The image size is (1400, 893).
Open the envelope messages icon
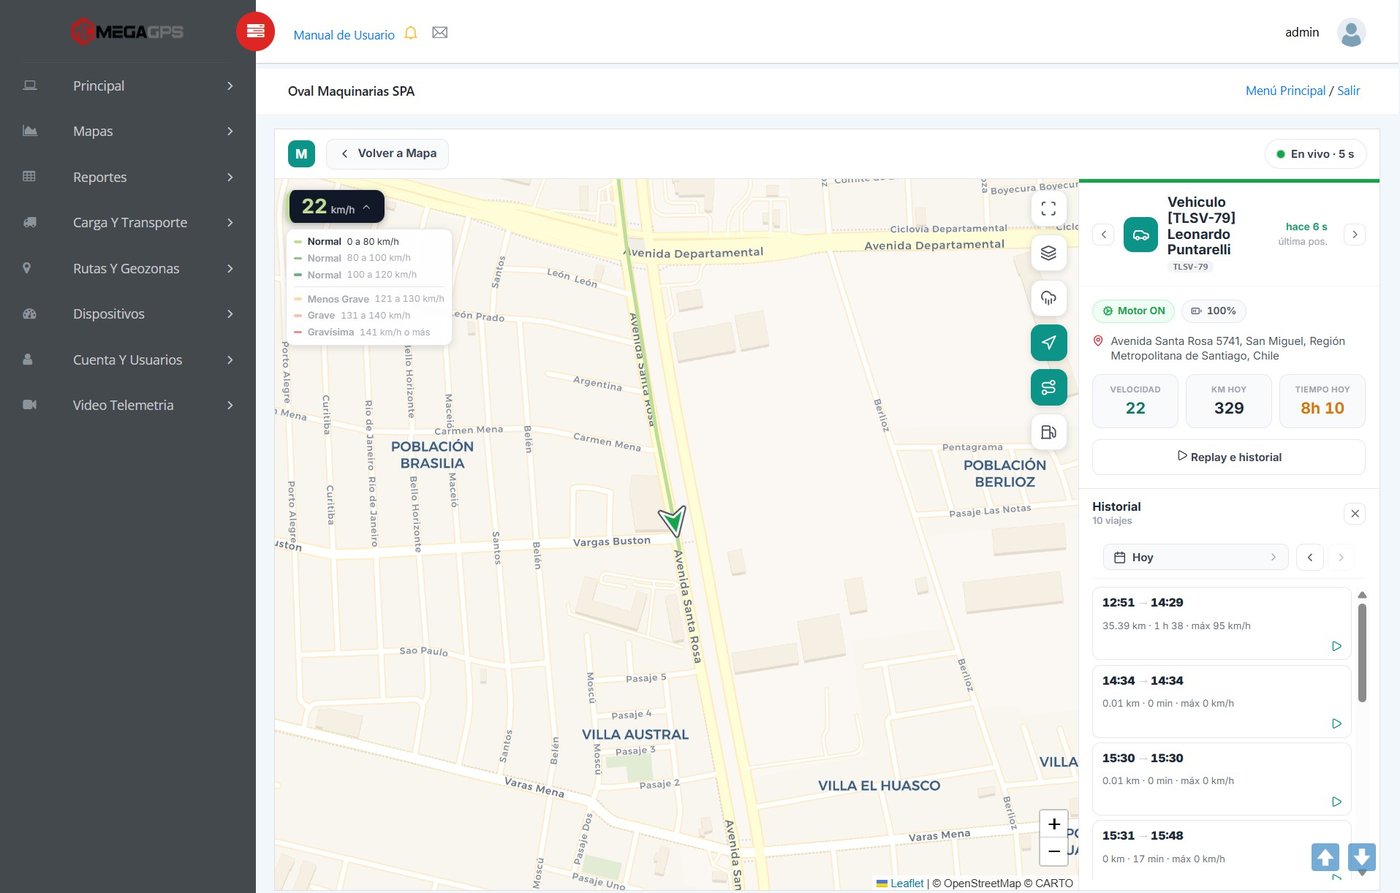[x=440, y=33]
